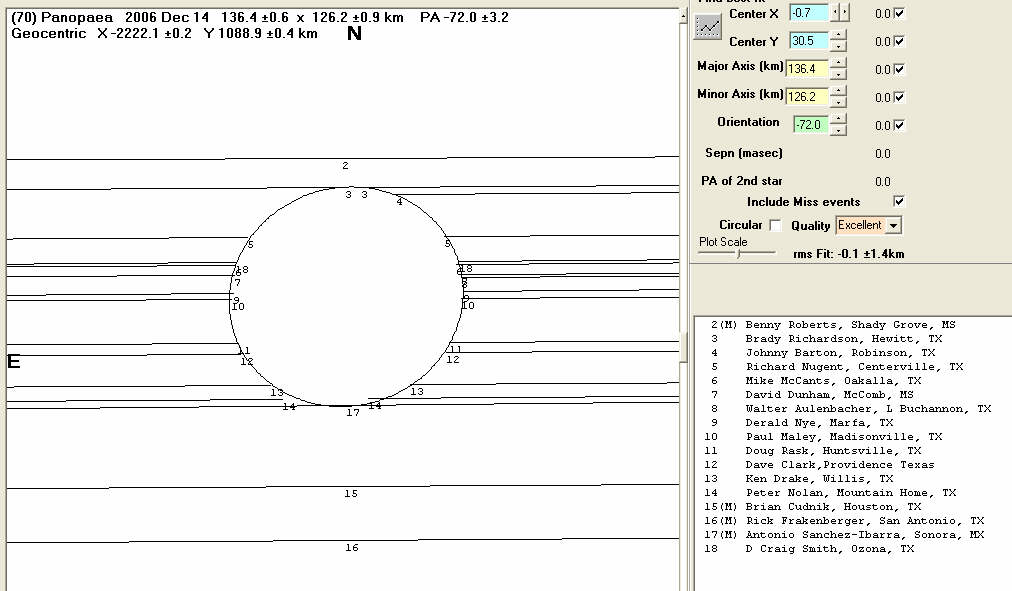Select the Orientation value field
The image size is (1012, 591).
tap(811, 125)
